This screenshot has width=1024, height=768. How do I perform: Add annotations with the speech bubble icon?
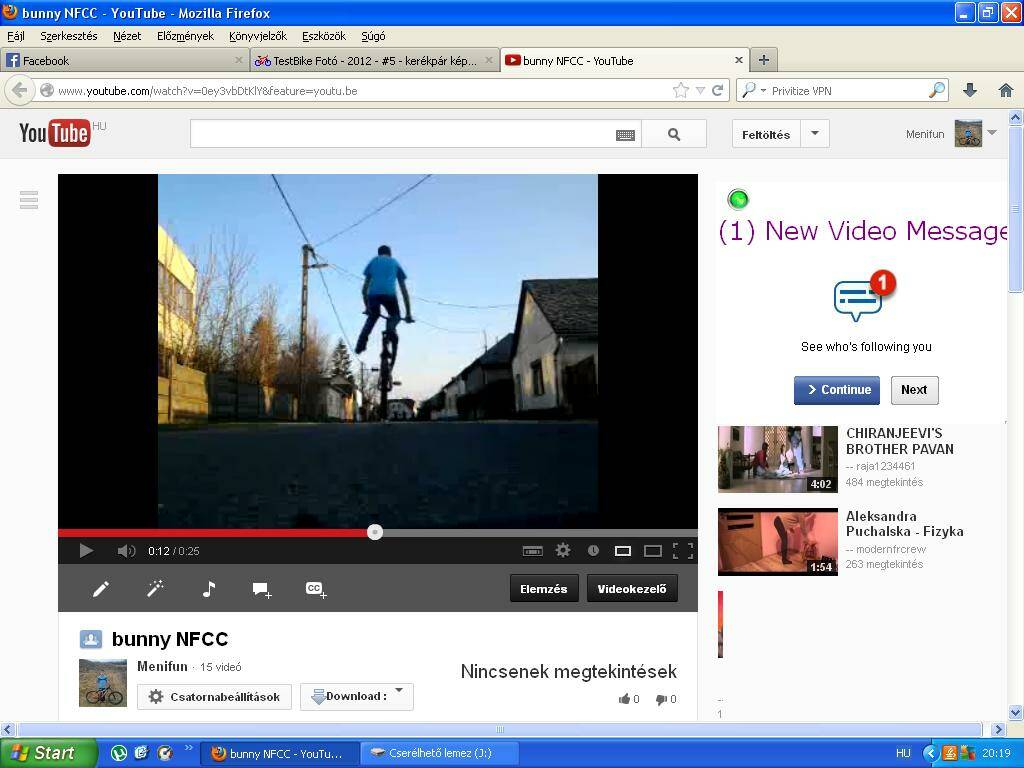[262, 590]
